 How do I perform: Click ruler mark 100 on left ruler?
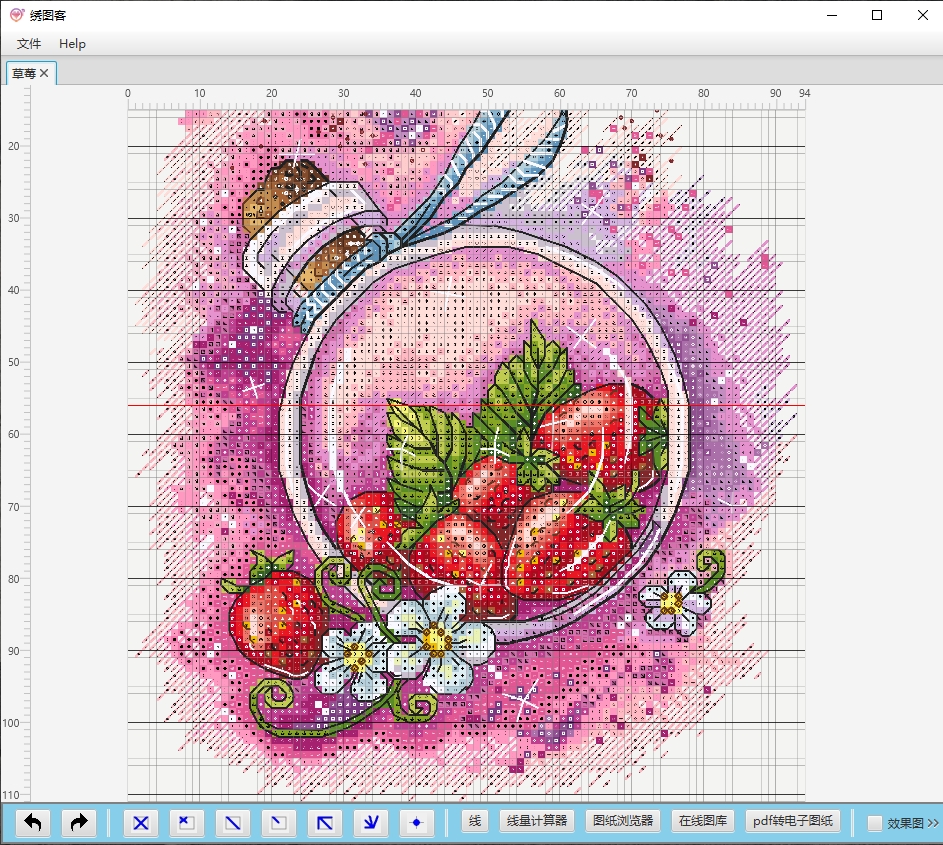11,723
